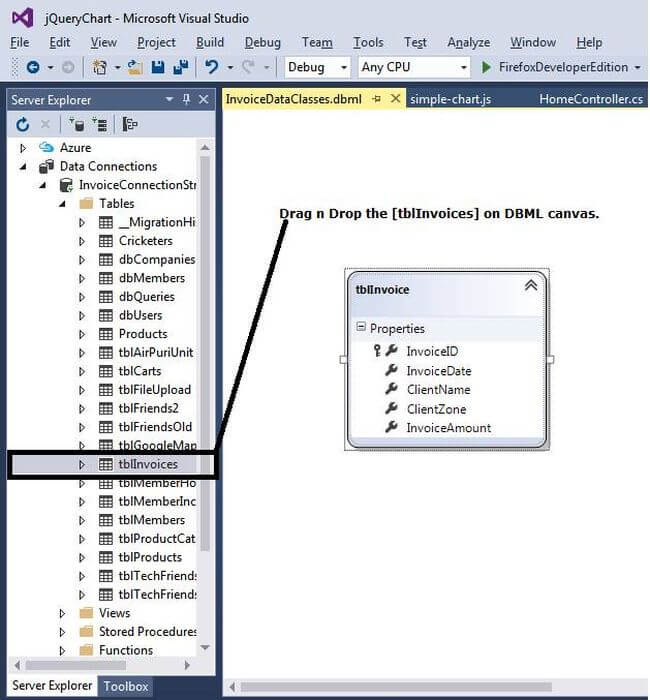This screenshot has height=700, width=650.
Task: Close the InvoiceDataClasses.dbml tab
Action: coord(396,98)
